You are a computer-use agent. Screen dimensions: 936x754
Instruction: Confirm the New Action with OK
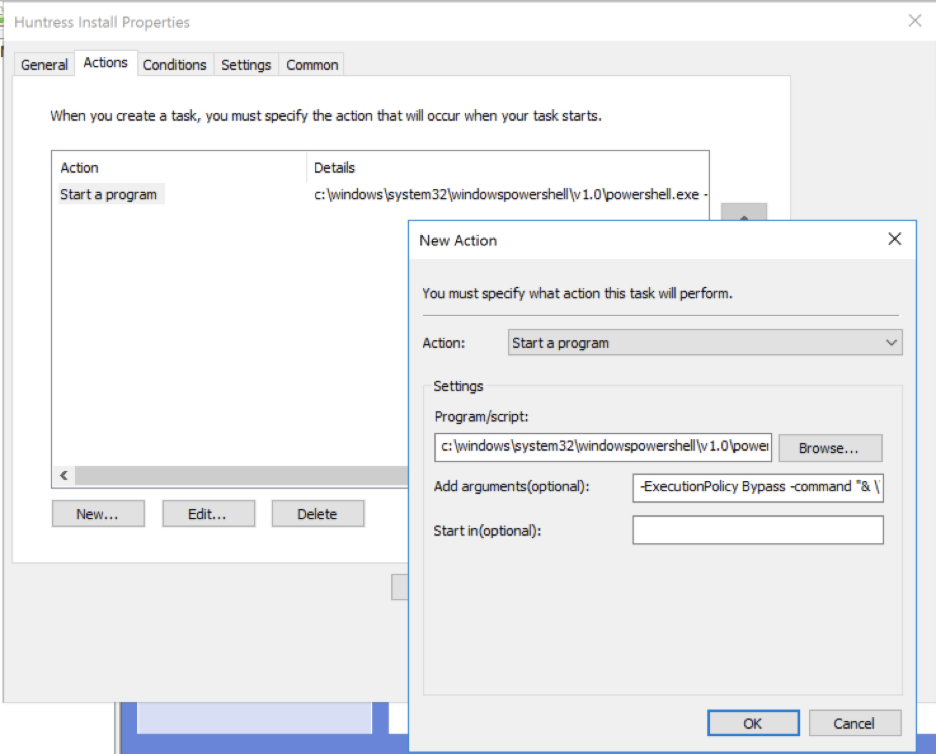[753, 723]
